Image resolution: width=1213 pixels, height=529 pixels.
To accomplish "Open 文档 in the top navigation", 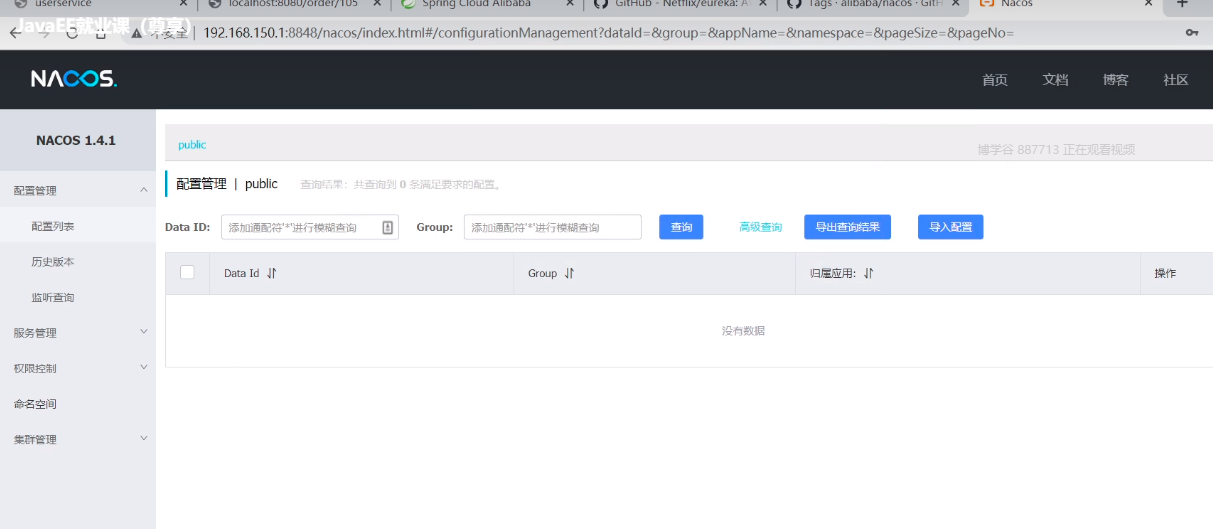I will point(1055,80).
